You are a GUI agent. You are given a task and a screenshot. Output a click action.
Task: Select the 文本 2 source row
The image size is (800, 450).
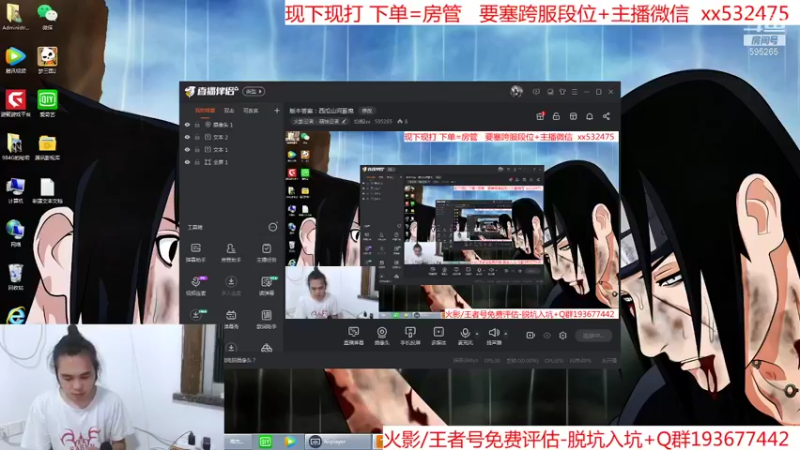click(232, 137)
